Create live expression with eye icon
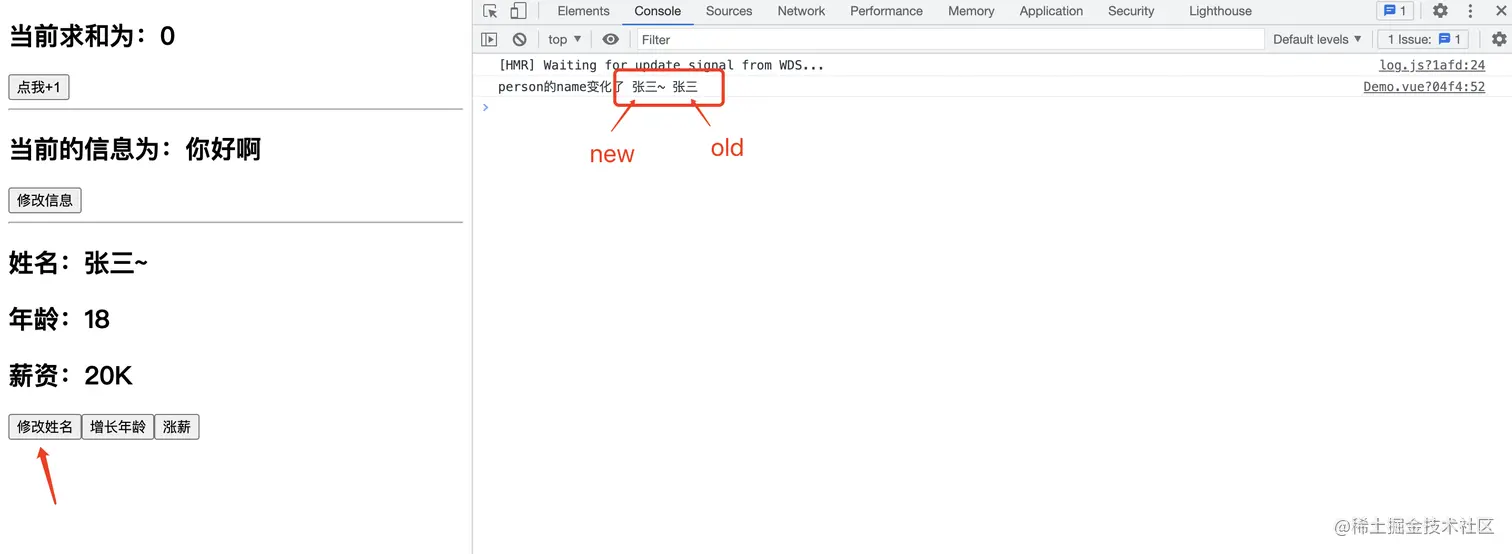This screenshot has height=554, width=1512. 610,39
